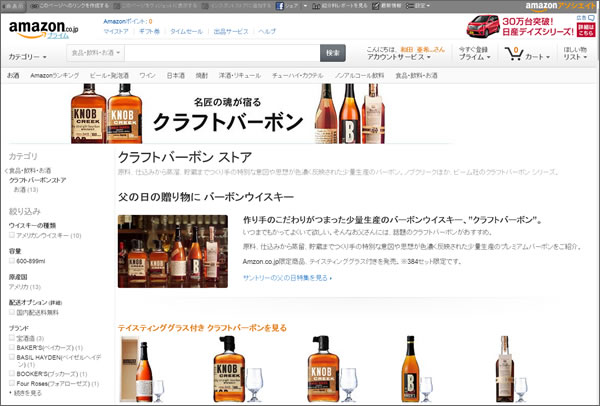Go back to 食品・飲料・お酒 category in sidebar
This screenshot has height=406, width=600.
click(30, 171)
